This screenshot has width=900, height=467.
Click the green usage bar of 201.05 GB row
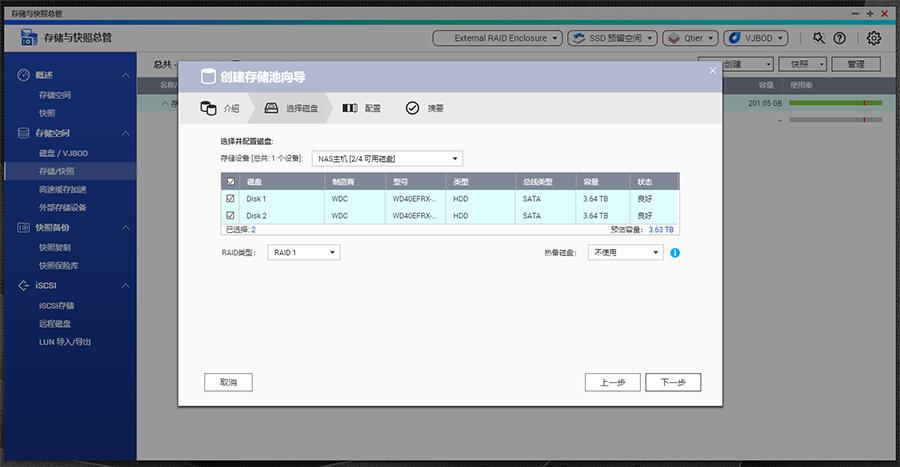click(x=836, y=103)
